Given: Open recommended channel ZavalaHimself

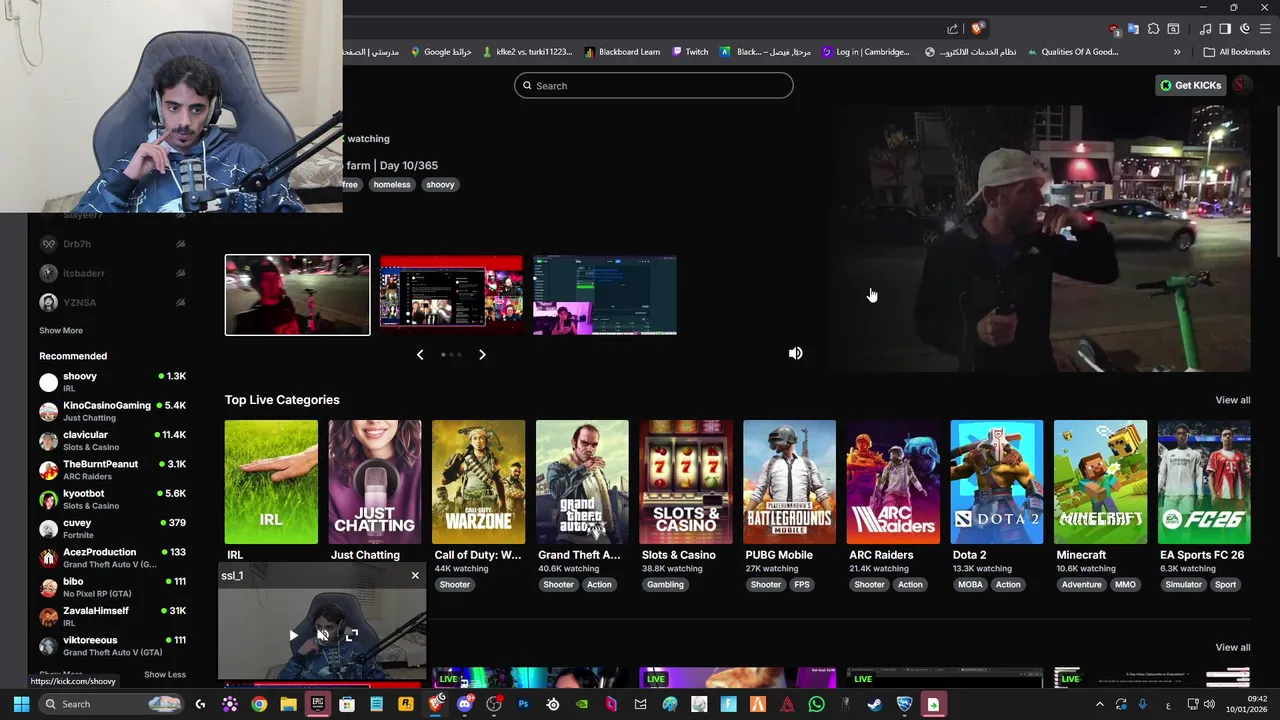Looking at the screenshot, I should (x=112, y=616).
